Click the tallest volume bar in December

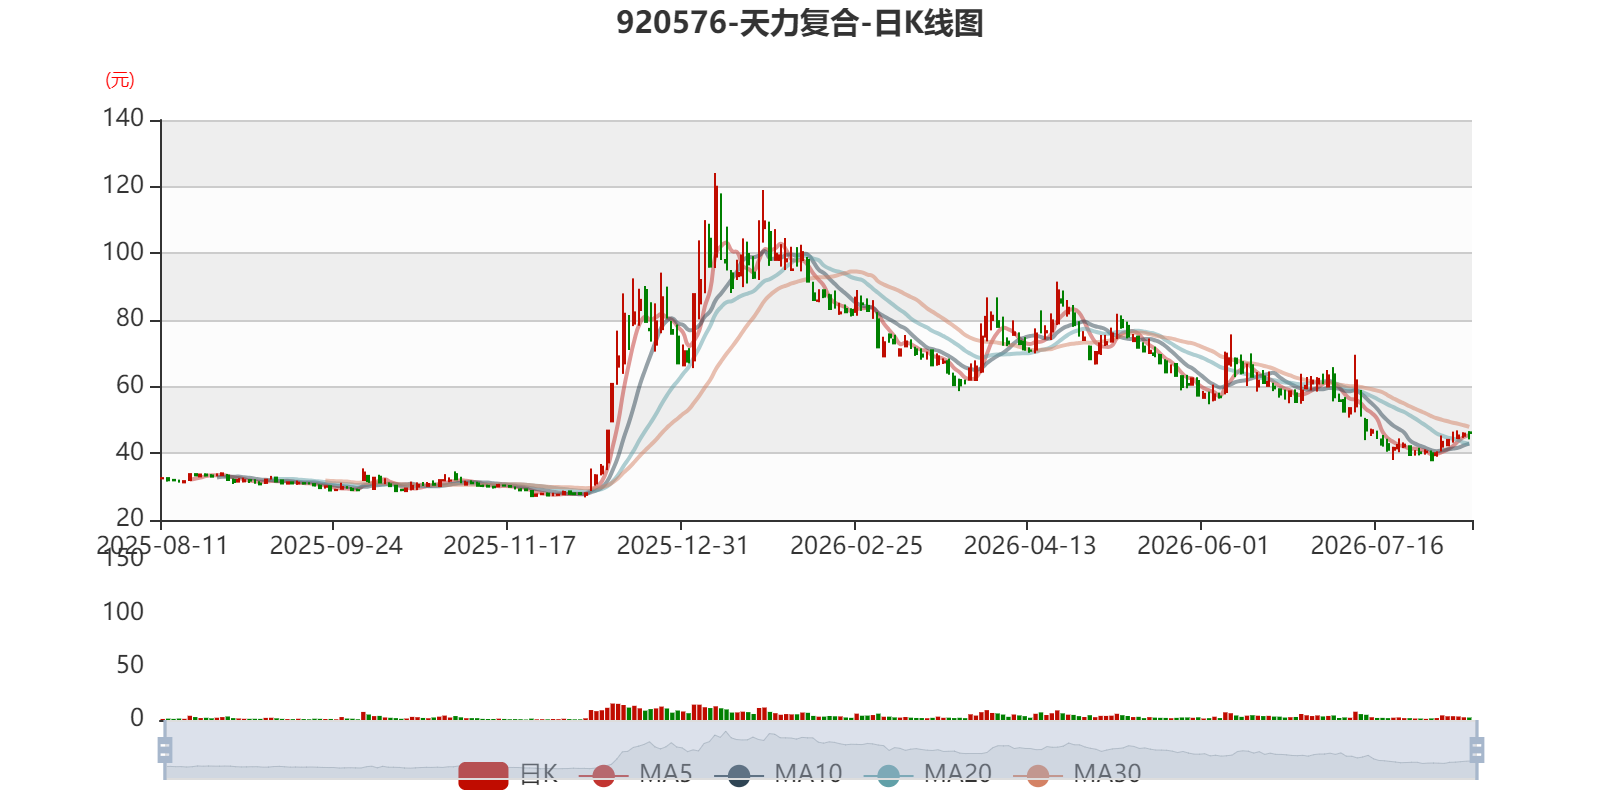click(x=615, y=711)
